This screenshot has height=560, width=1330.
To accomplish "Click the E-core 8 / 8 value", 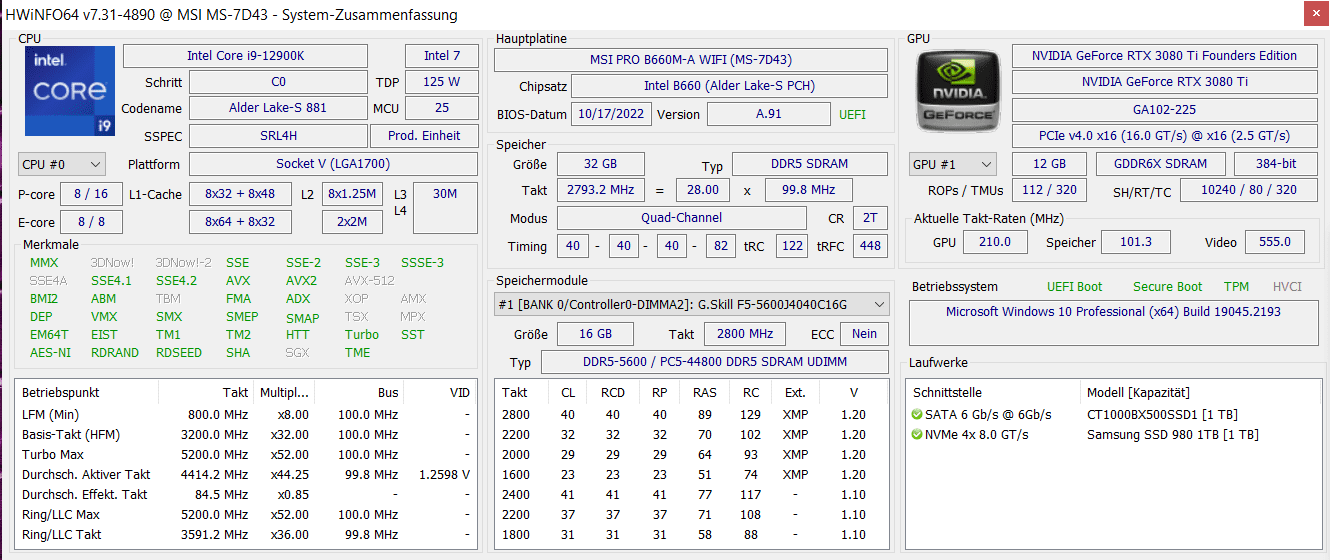I will click(x=91, y=221).
